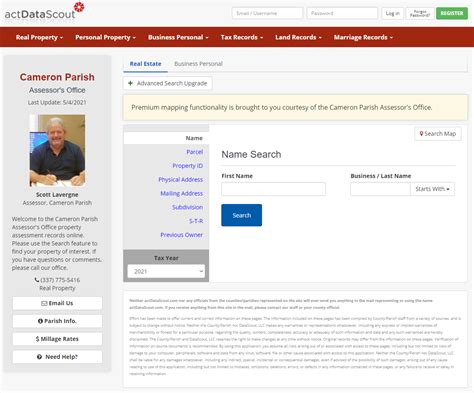Viewport: 474px width, 393px height.
Task: Click the Need Help button
Action: [57, 357]
